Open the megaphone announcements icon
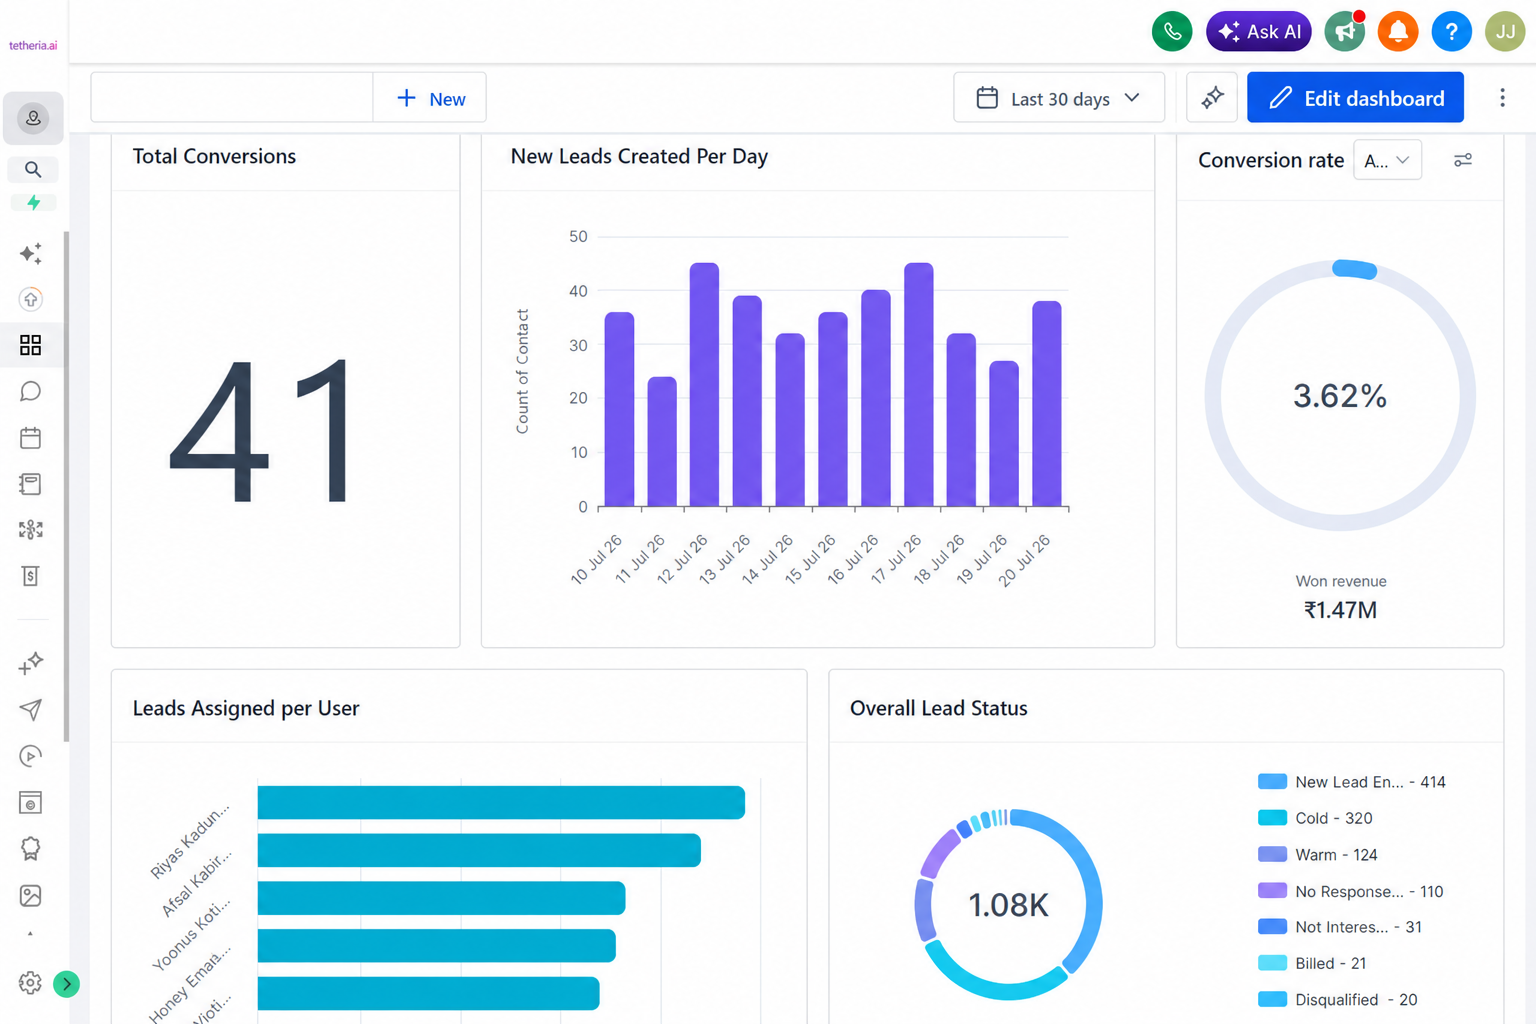The width and height of the screenshot is (1536, 1024). 1345,31
